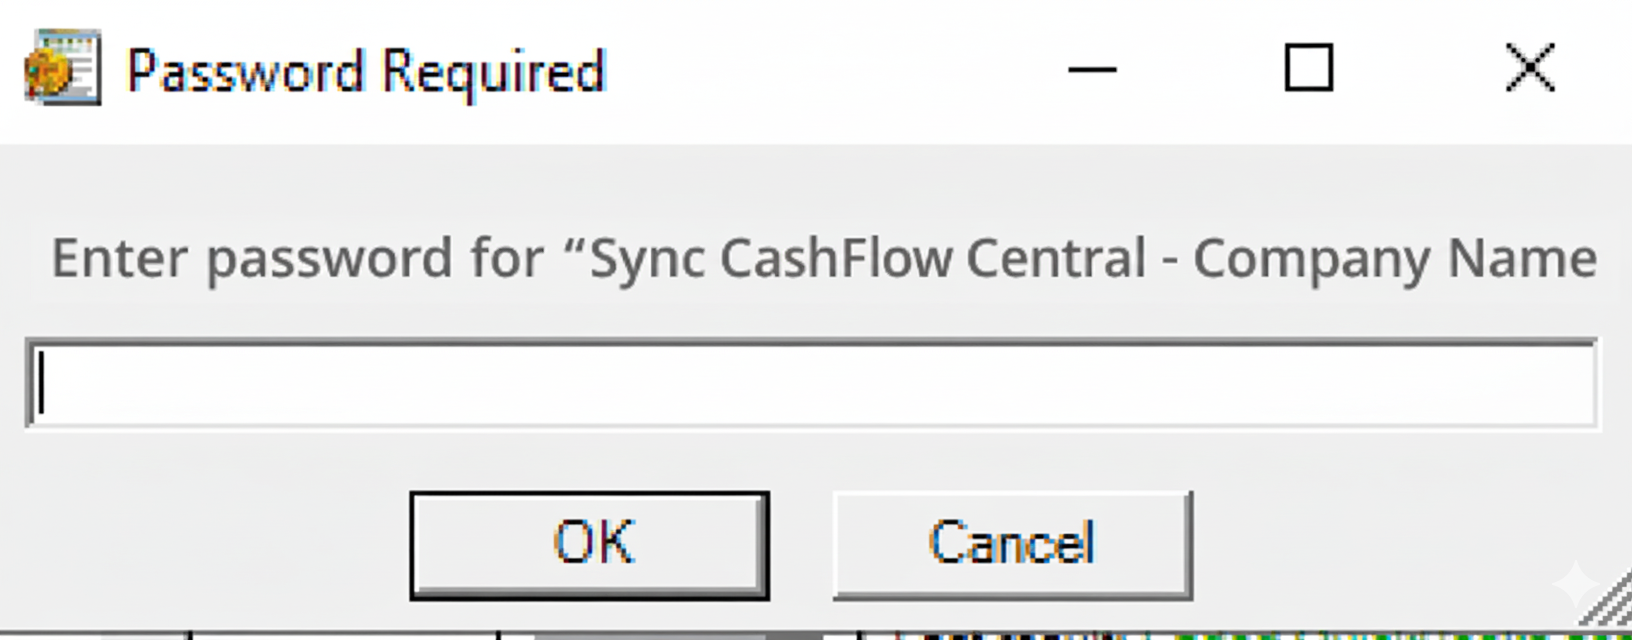The height and width of the screenshot is (640, 1632).
Task: Close the Password Required dialog
Action: 1529,69
